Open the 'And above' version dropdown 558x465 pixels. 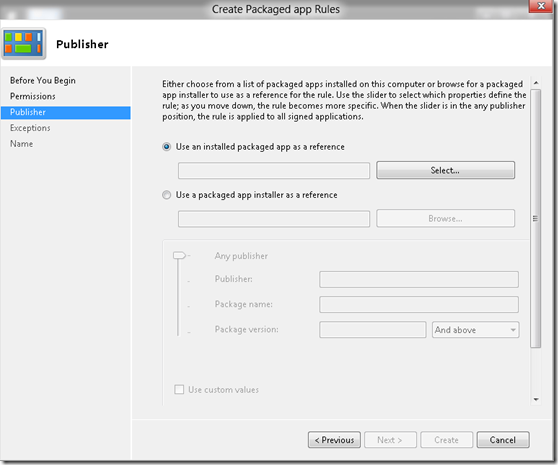pos(475,330)
